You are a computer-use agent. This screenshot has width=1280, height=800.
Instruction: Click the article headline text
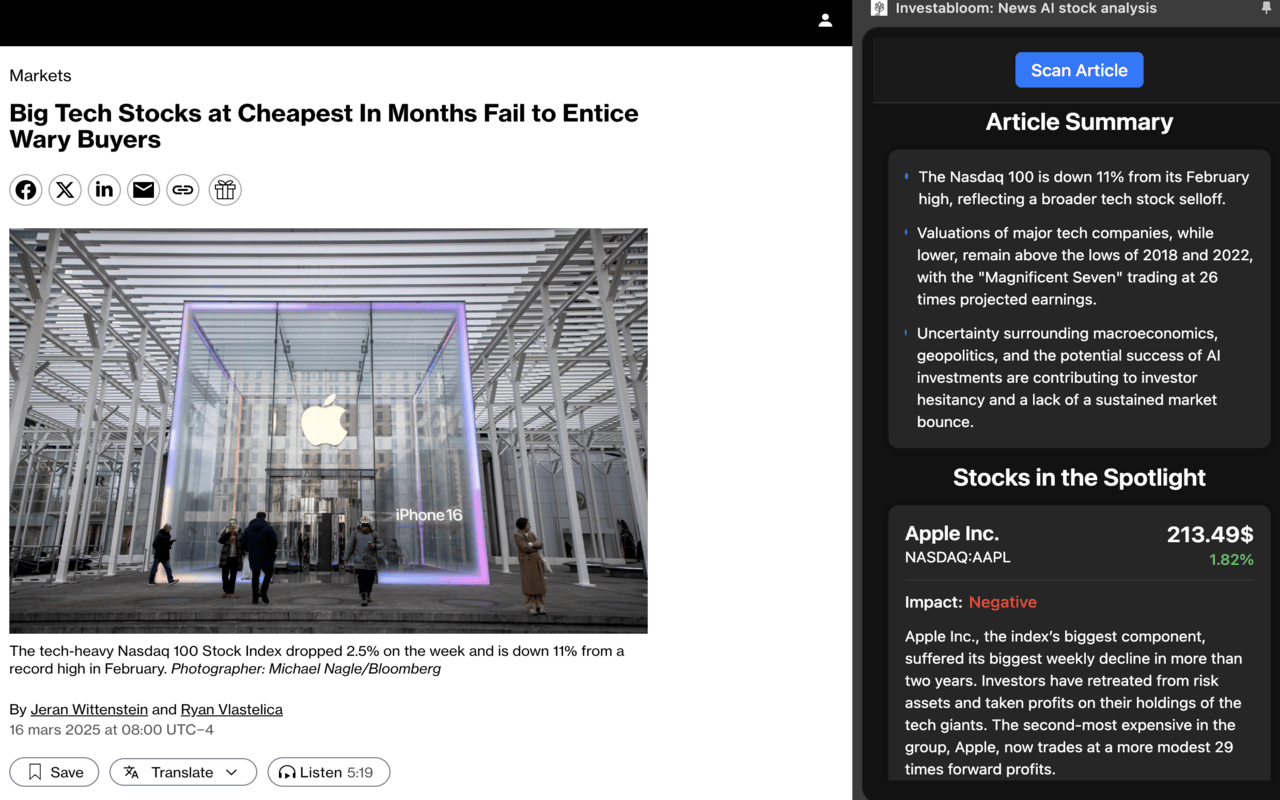click(324, 126)
